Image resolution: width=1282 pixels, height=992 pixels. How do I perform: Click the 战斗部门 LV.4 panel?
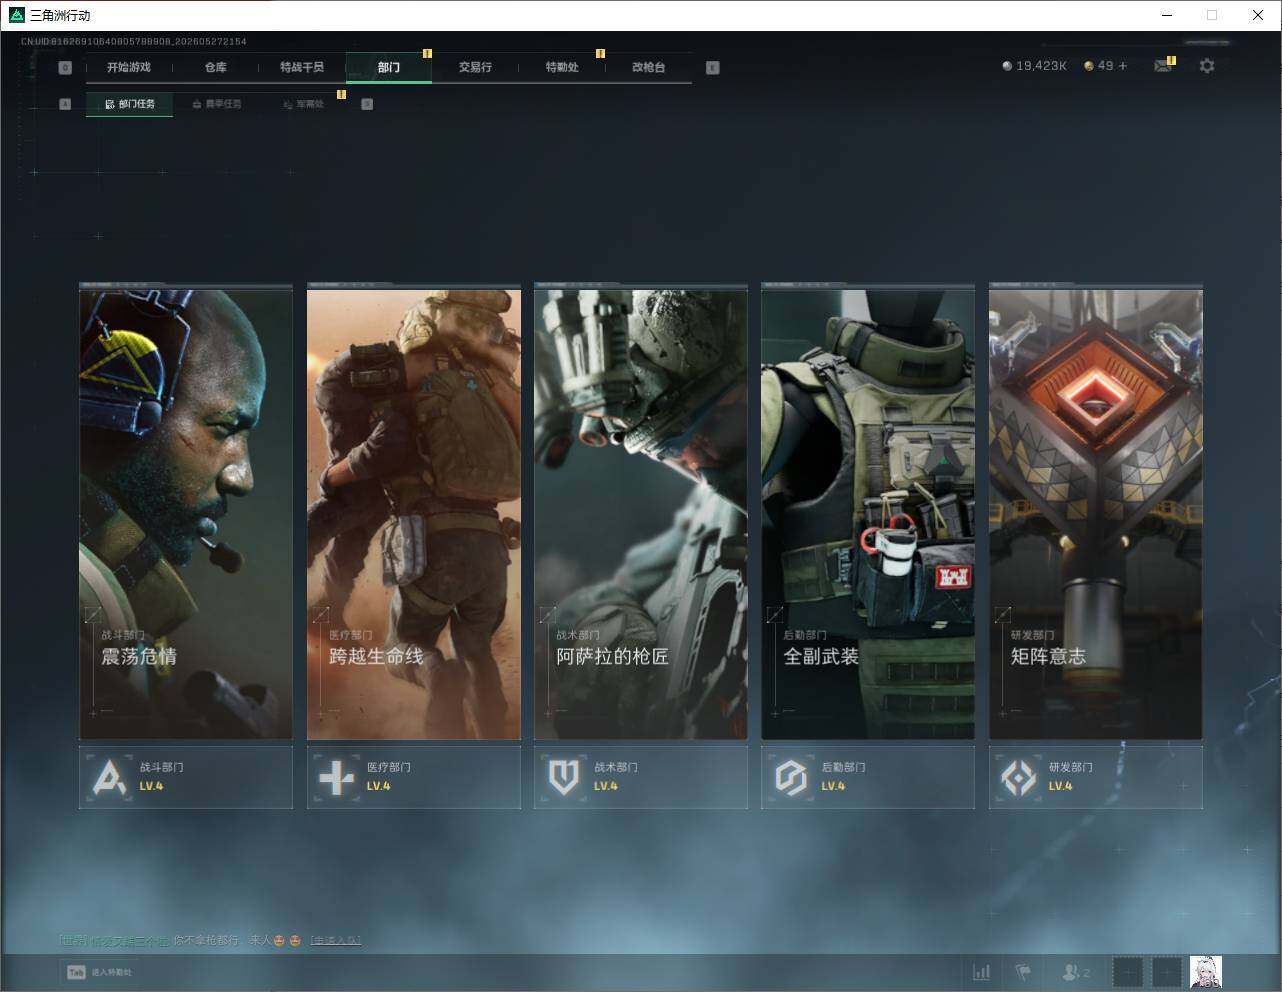click(x=186, y=777)
